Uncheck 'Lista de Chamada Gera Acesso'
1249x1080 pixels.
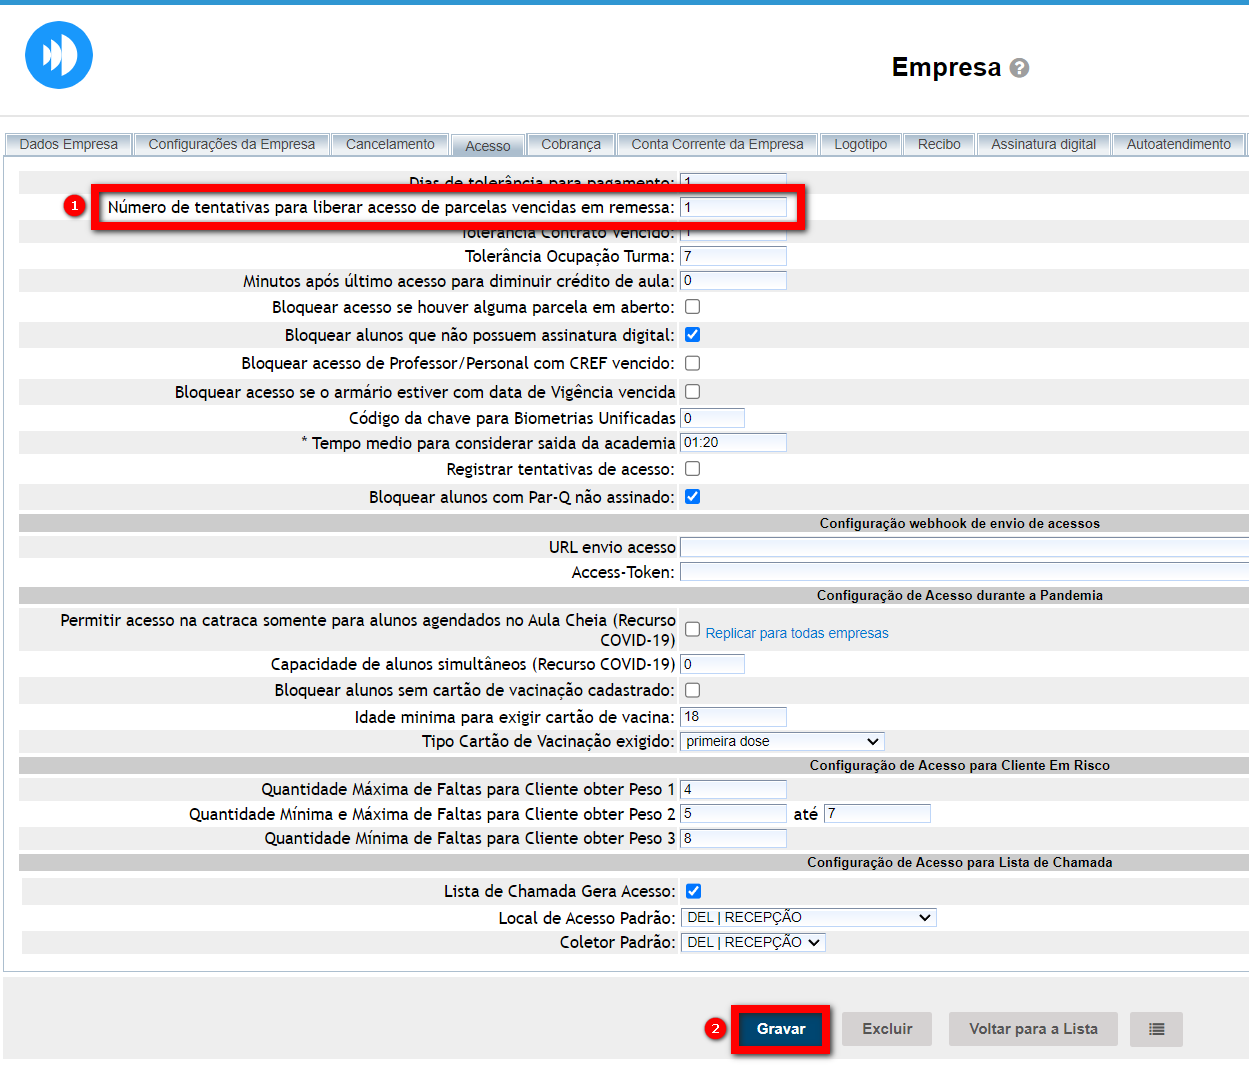click(x=693, y=891)
